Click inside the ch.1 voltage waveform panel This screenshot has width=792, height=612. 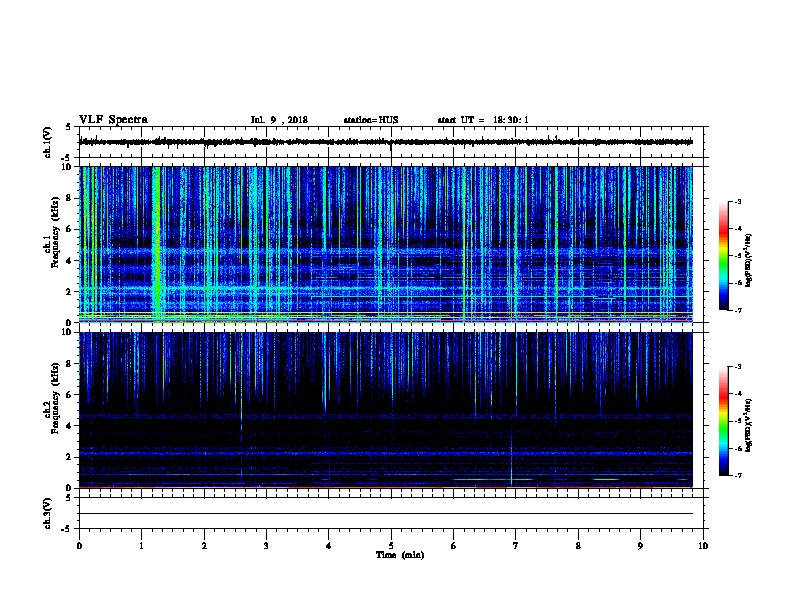pos(391,142)
